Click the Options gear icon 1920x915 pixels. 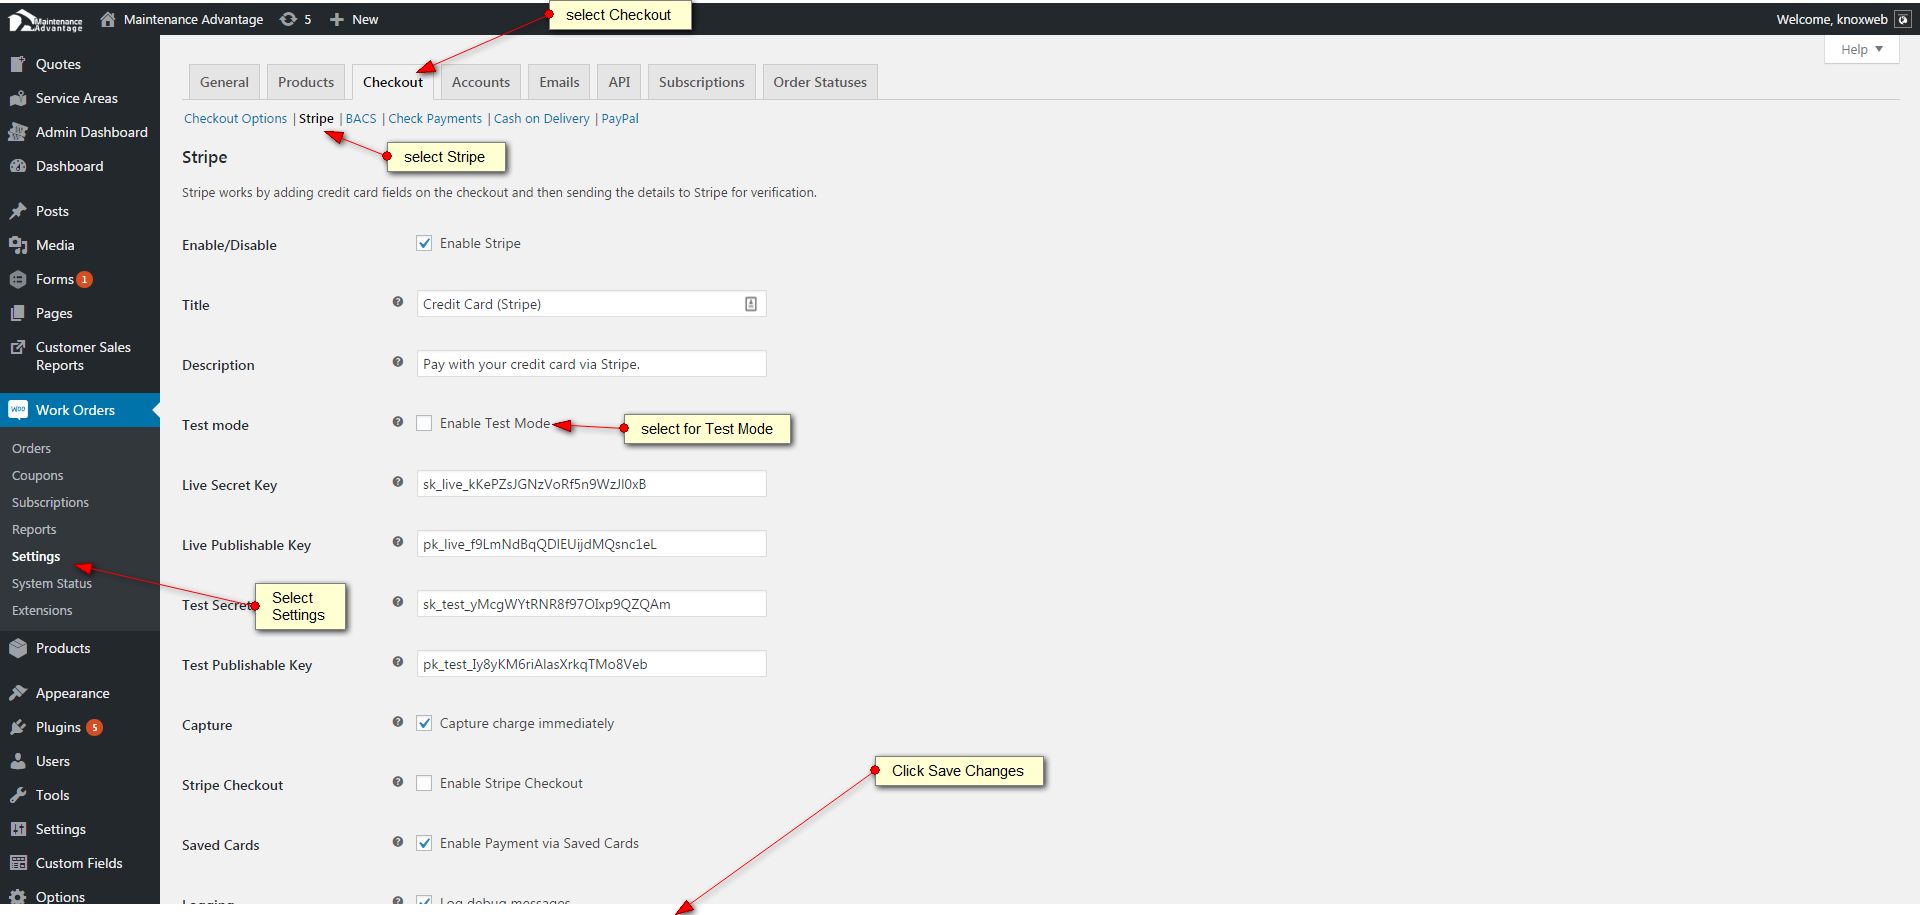[17, 897]
